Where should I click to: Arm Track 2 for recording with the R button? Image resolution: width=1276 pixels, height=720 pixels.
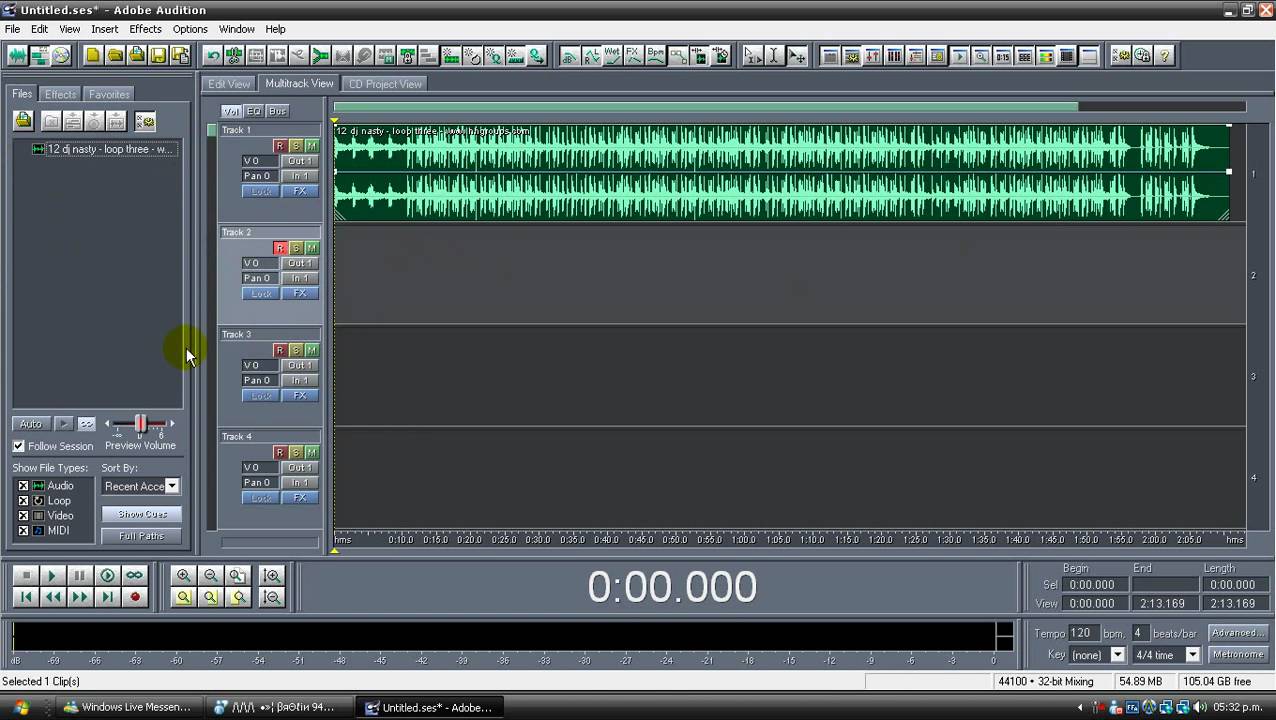pyautogui.click(x=280, y=247)
